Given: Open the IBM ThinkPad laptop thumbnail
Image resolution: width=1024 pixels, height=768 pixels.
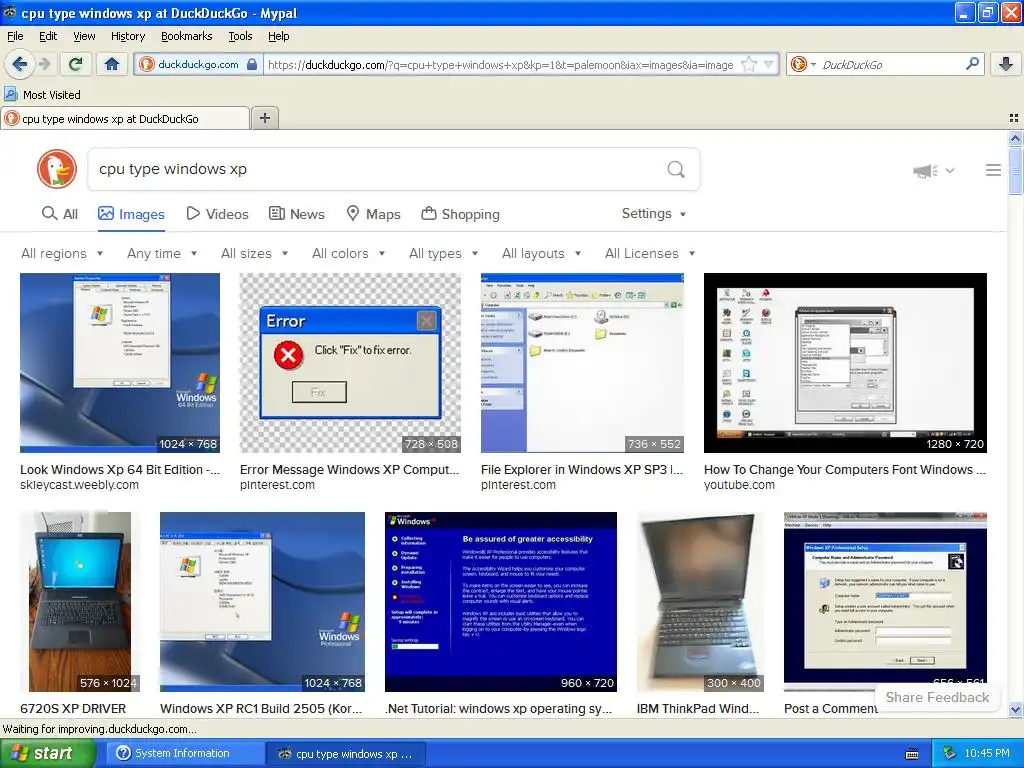Looking at the screenshot, I should click(700, 601).
